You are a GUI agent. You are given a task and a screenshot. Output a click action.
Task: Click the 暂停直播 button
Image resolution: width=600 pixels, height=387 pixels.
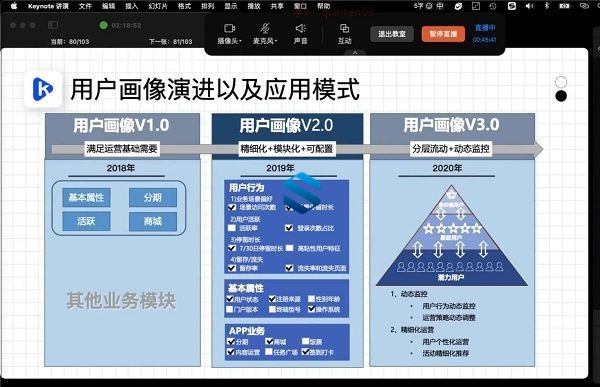coord(443,34)
